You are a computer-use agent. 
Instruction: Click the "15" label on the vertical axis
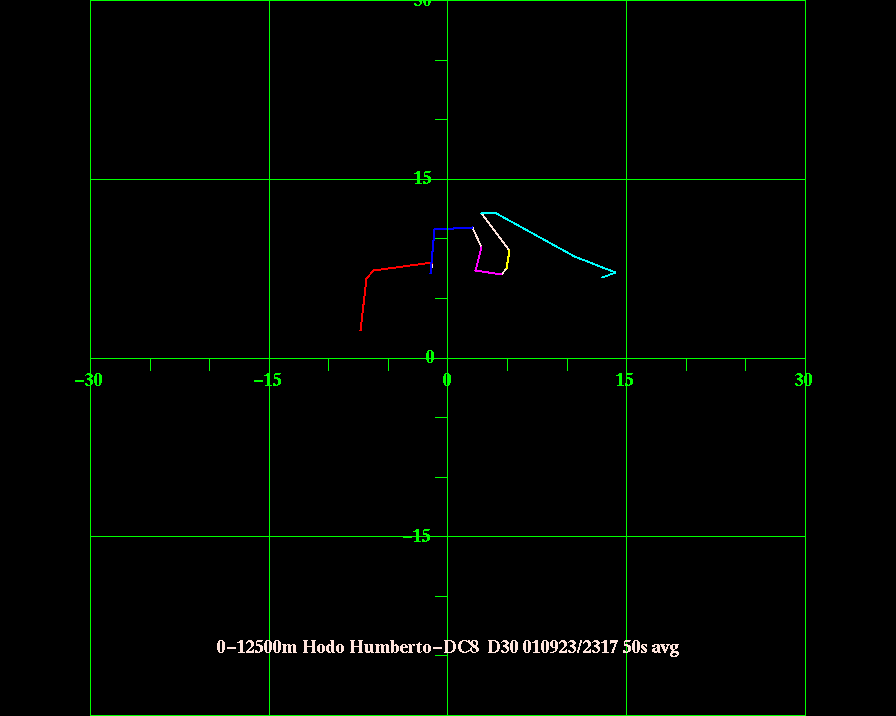point(423,178)
